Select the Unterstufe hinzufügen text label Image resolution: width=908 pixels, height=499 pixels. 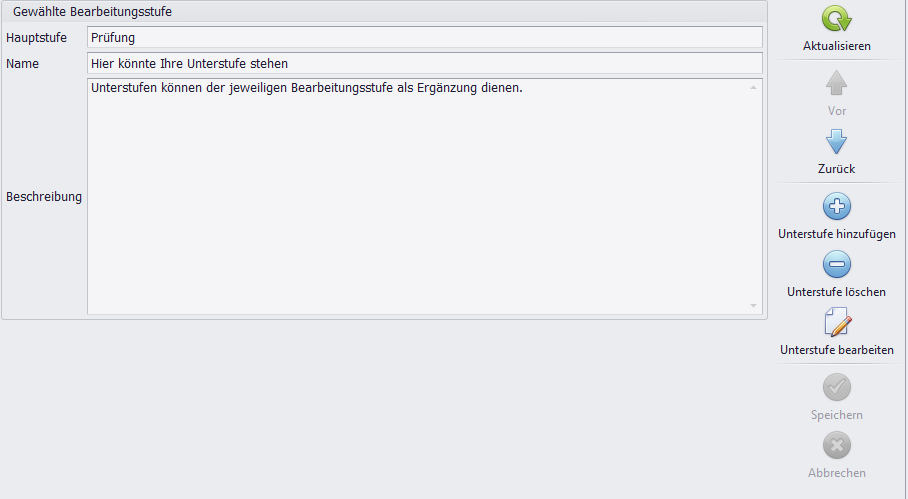pyautogui.click(x=836, y=234)
